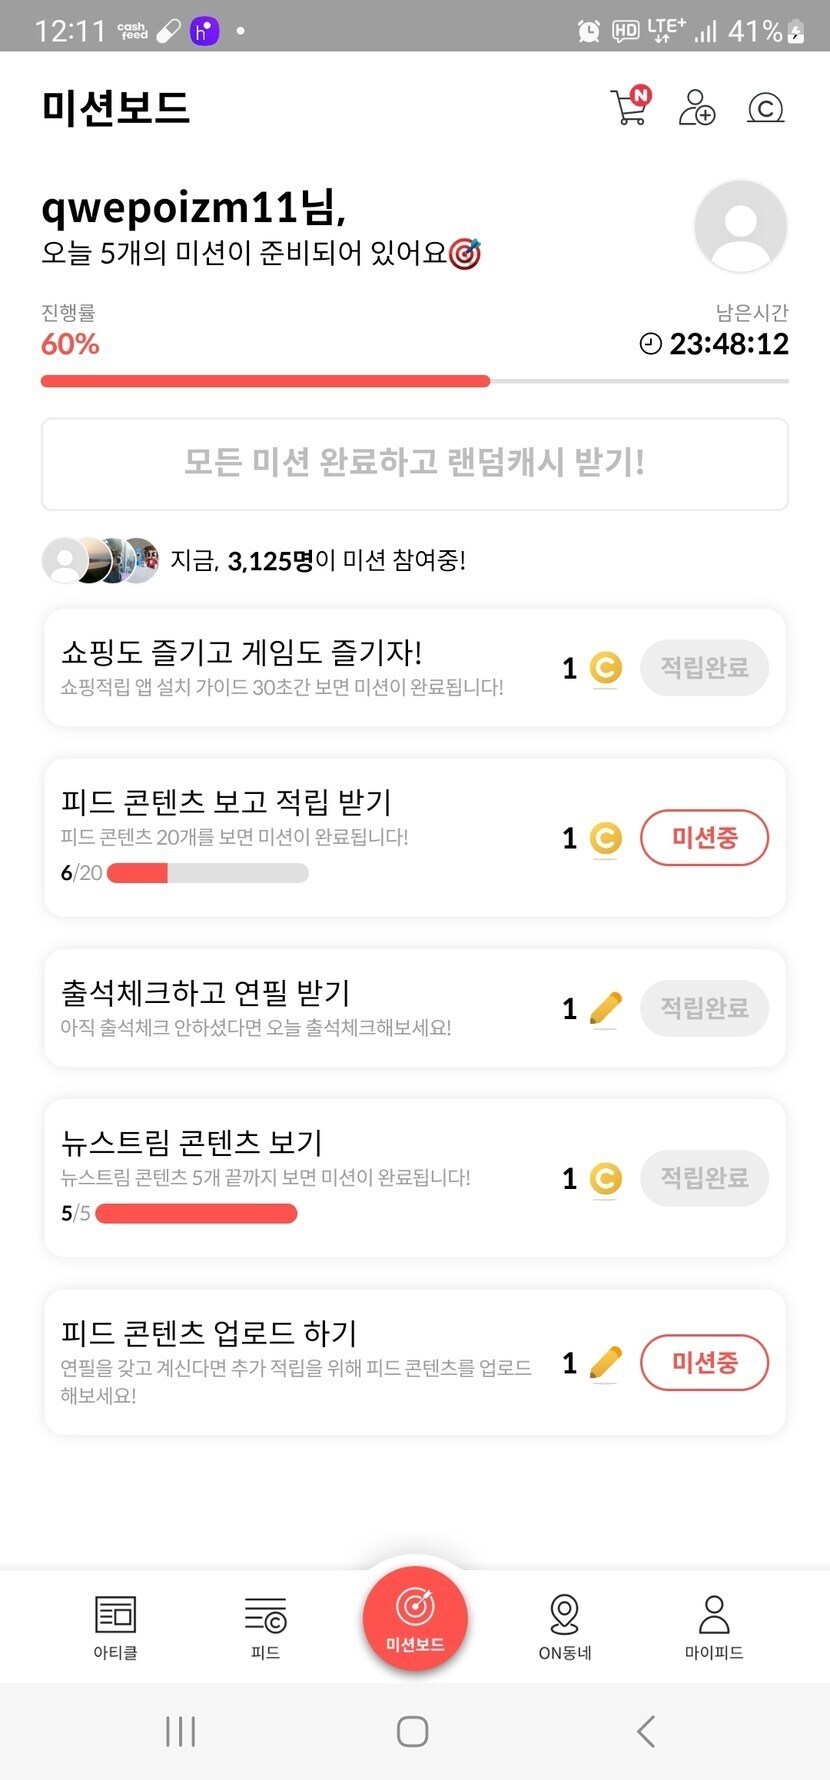Tap 적립완료 on 쇼핑도 즐기고 게임도 즐기자 mission

pyautogui.click(x=704, y=667)
